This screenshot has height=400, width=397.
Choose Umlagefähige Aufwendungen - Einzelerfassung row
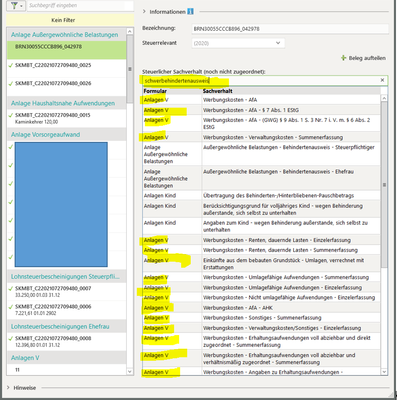click(261, 287)
